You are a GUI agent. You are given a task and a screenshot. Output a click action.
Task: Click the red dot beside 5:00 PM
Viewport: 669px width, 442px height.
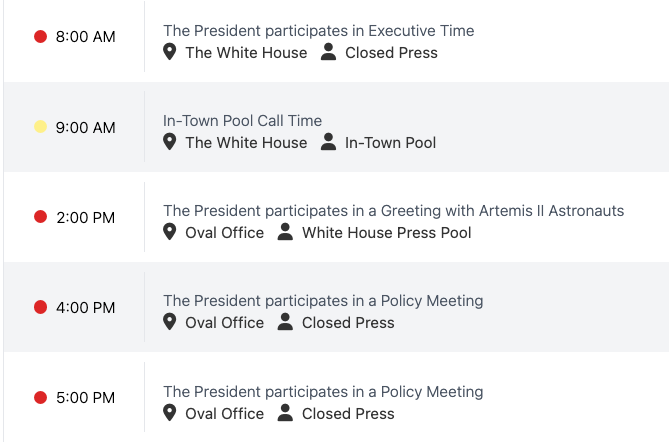41,398
